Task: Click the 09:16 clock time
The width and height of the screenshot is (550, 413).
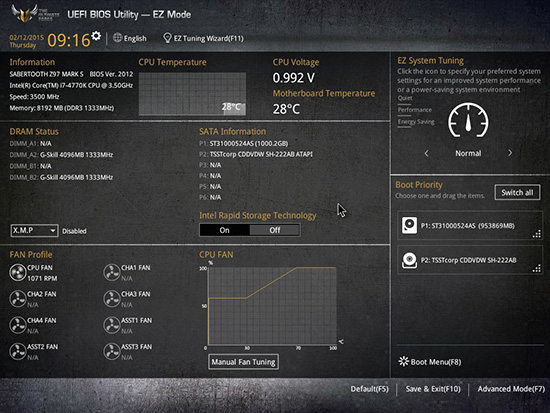Action: (69, 40)
